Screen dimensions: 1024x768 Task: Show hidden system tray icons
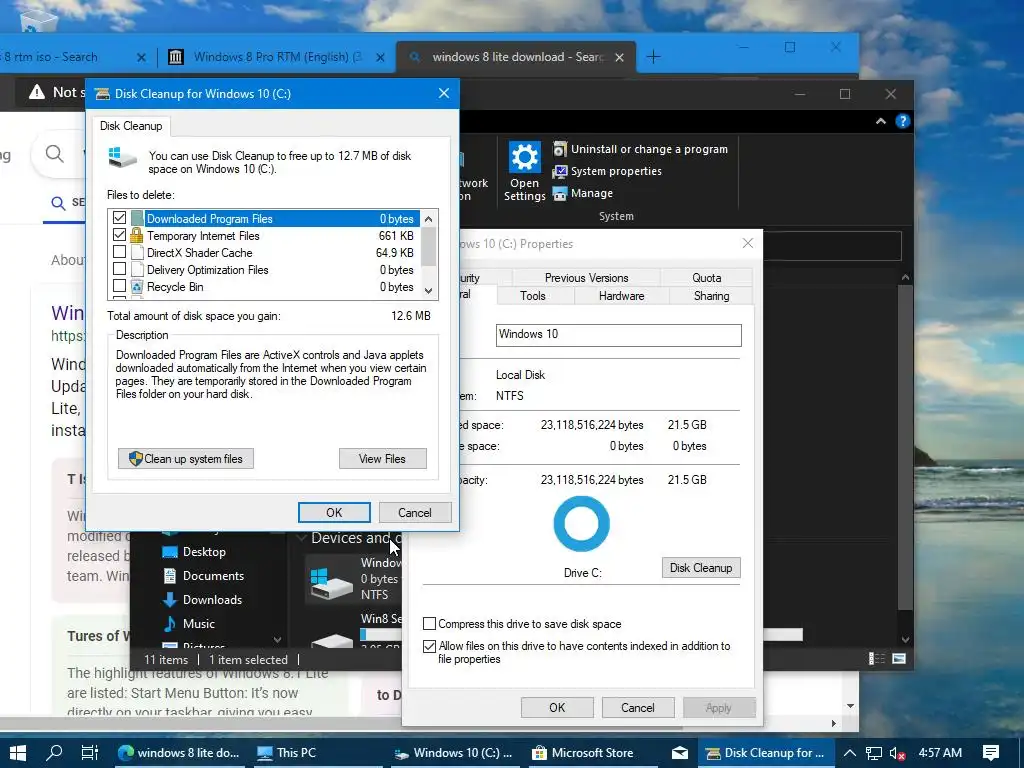click(850, 752)
